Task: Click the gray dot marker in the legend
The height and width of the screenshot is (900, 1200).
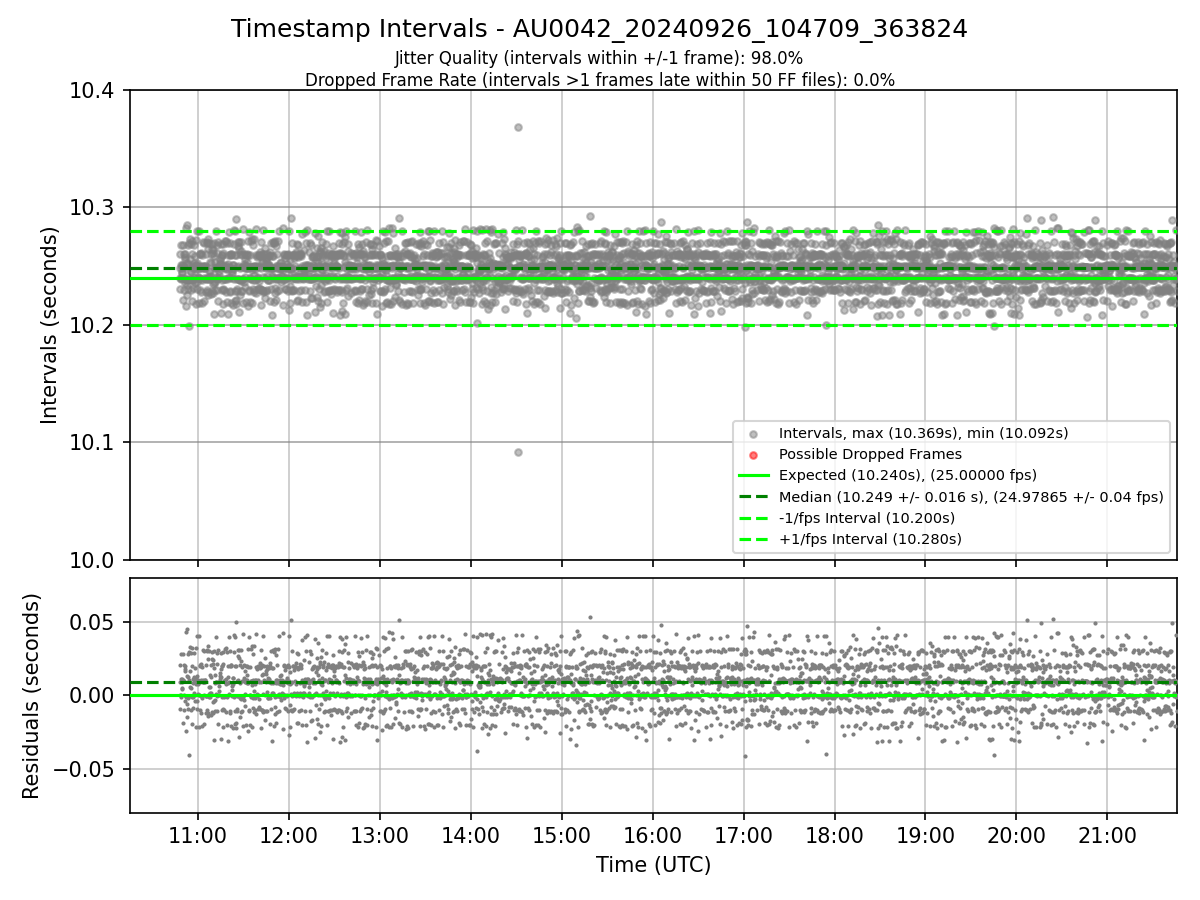Action: (x=754, y=433)
